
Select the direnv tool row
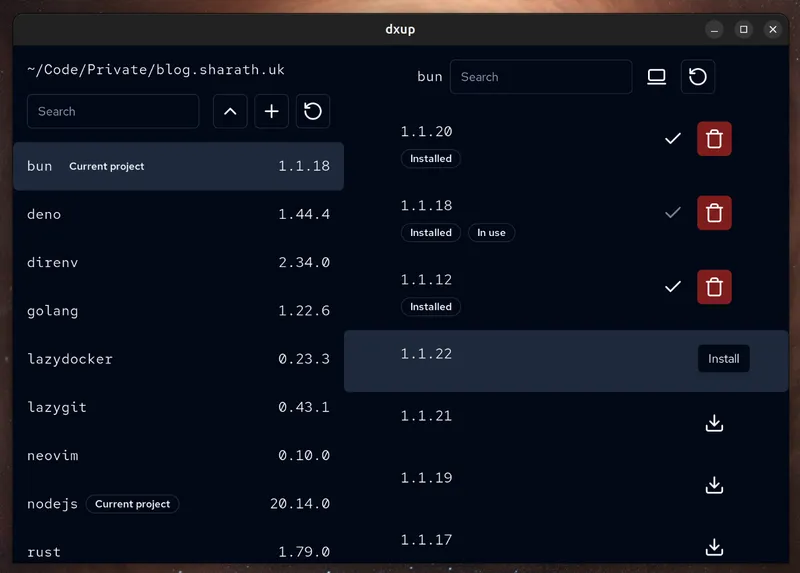point(179,262)
